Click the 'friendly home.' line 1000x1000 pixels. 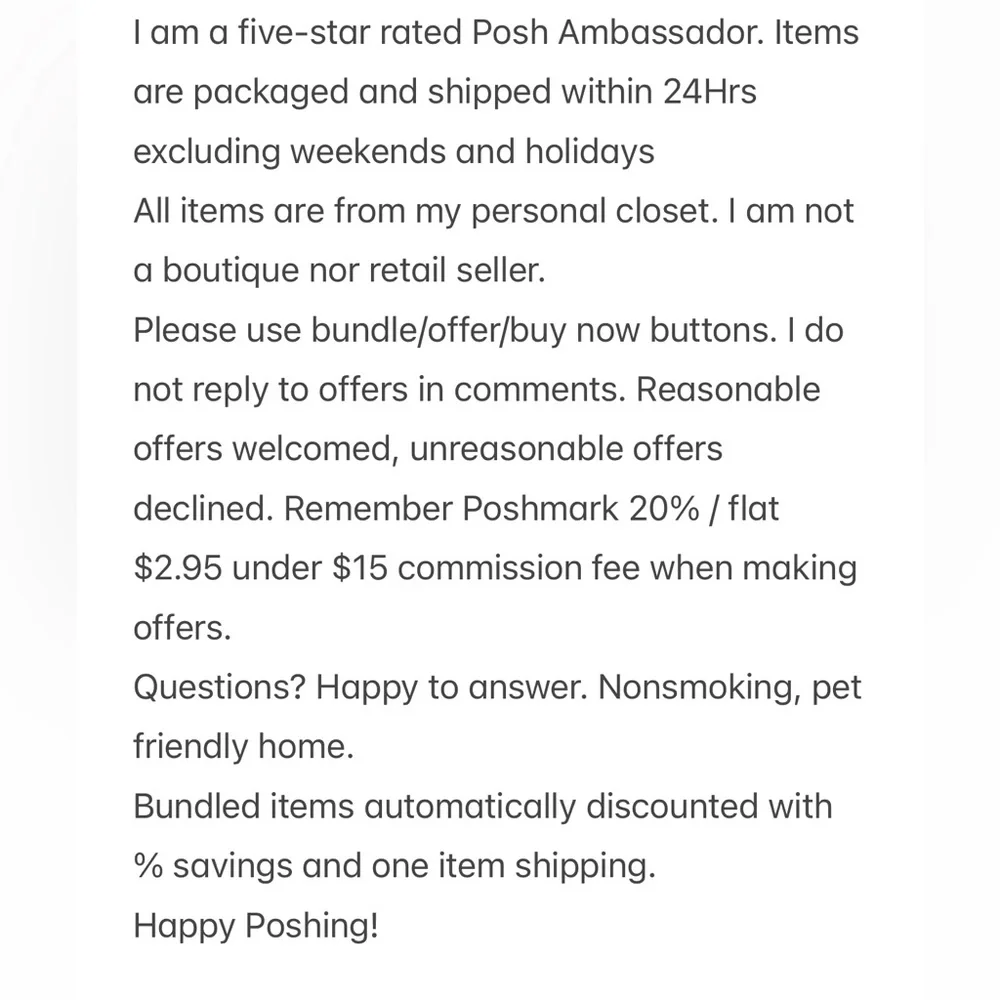click(243, 747)
